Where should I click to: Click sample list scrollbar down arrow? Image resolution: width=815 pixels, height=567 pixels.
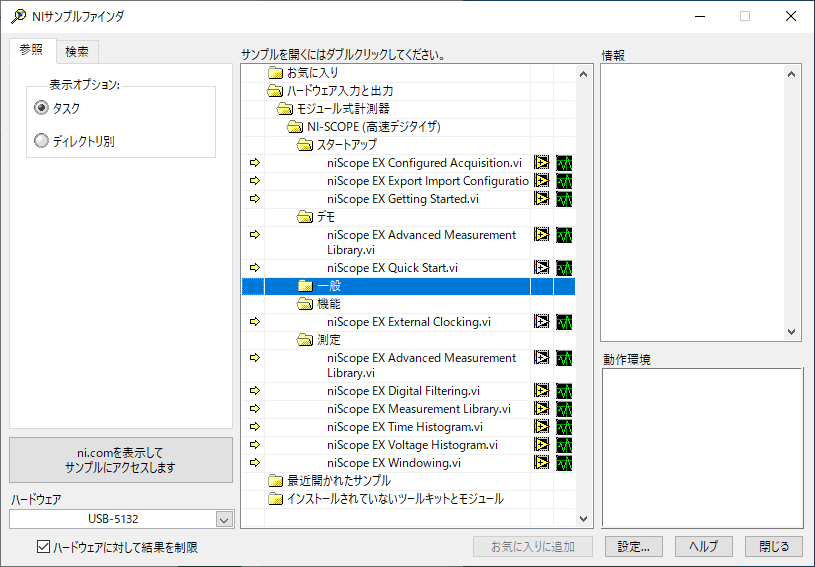click(x=583, y=519)
